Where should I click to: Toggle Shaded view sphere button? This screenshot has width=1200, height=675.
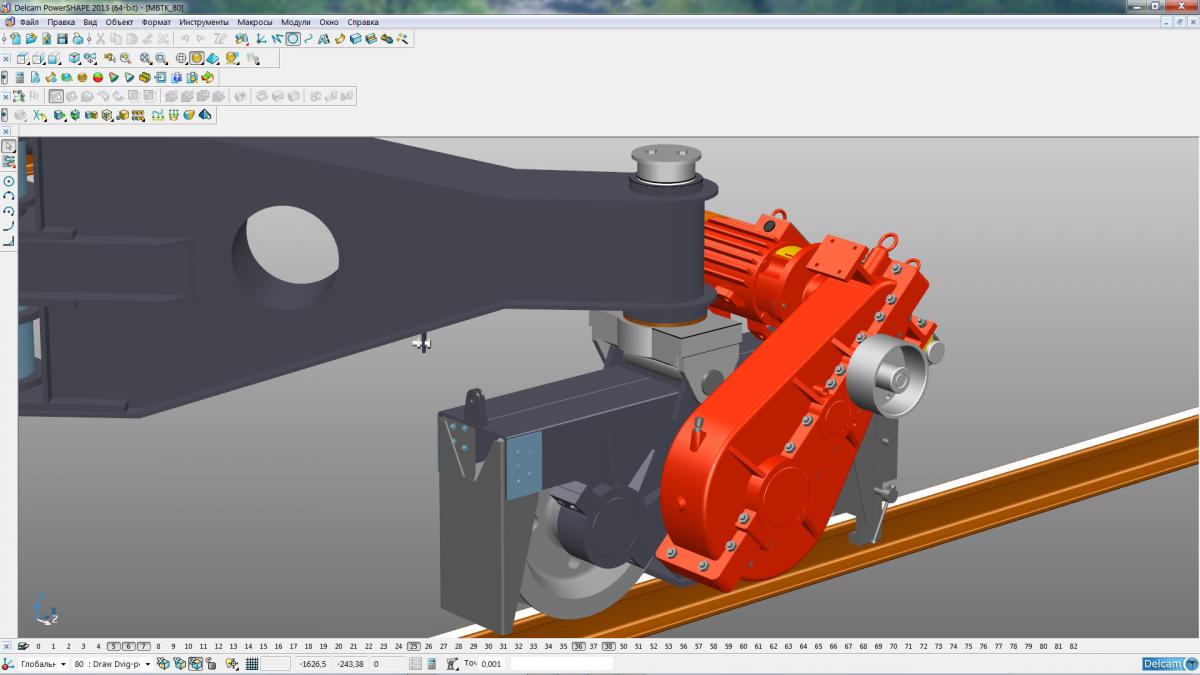(197, 59)
